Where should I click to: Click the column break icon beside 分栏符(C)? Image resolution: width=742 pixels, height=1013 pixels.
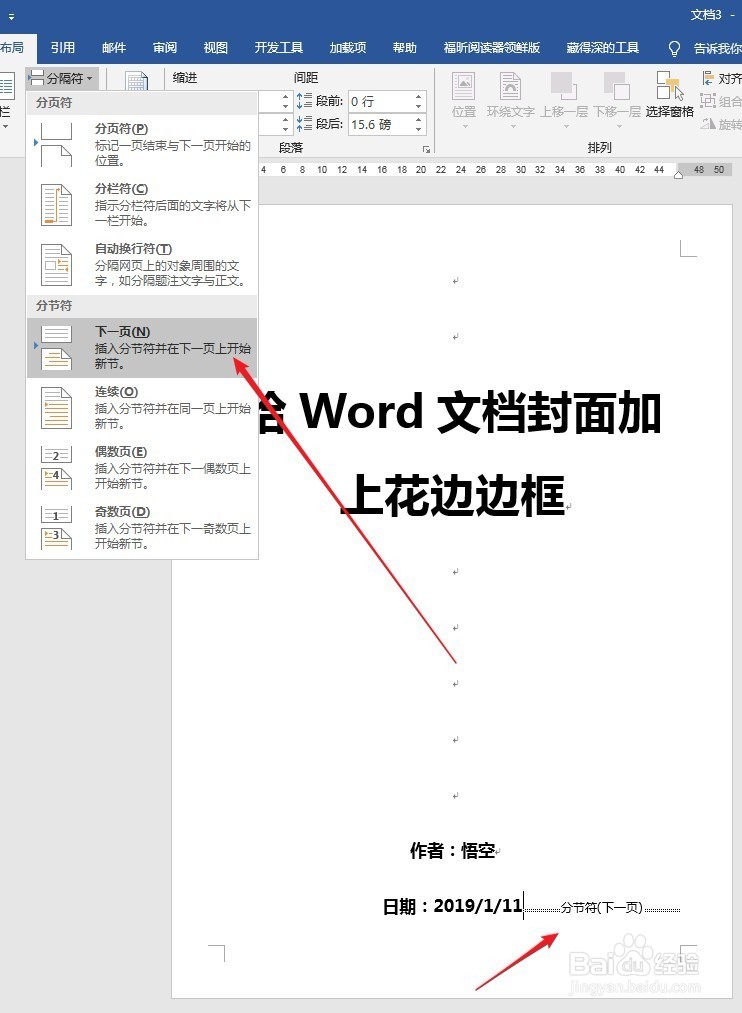[56, 204]
